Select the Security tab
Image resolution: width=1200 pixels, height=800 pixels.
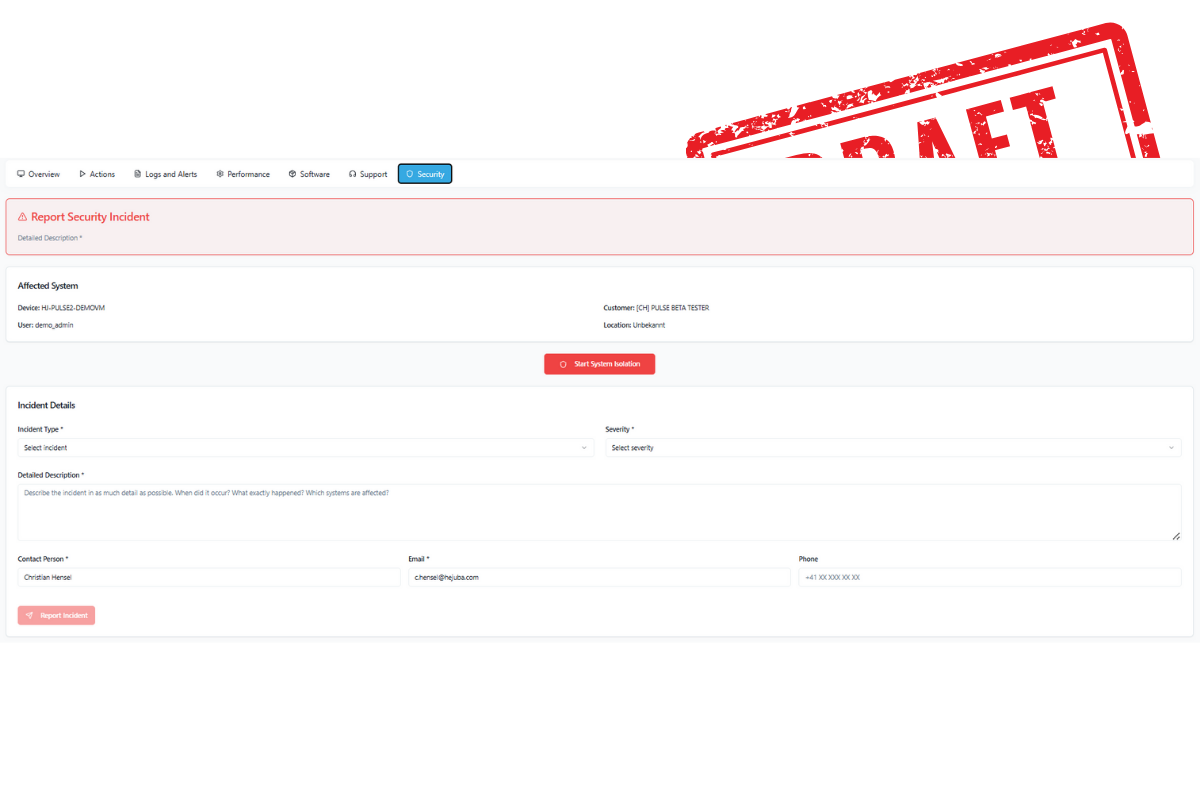coord(425,174)
